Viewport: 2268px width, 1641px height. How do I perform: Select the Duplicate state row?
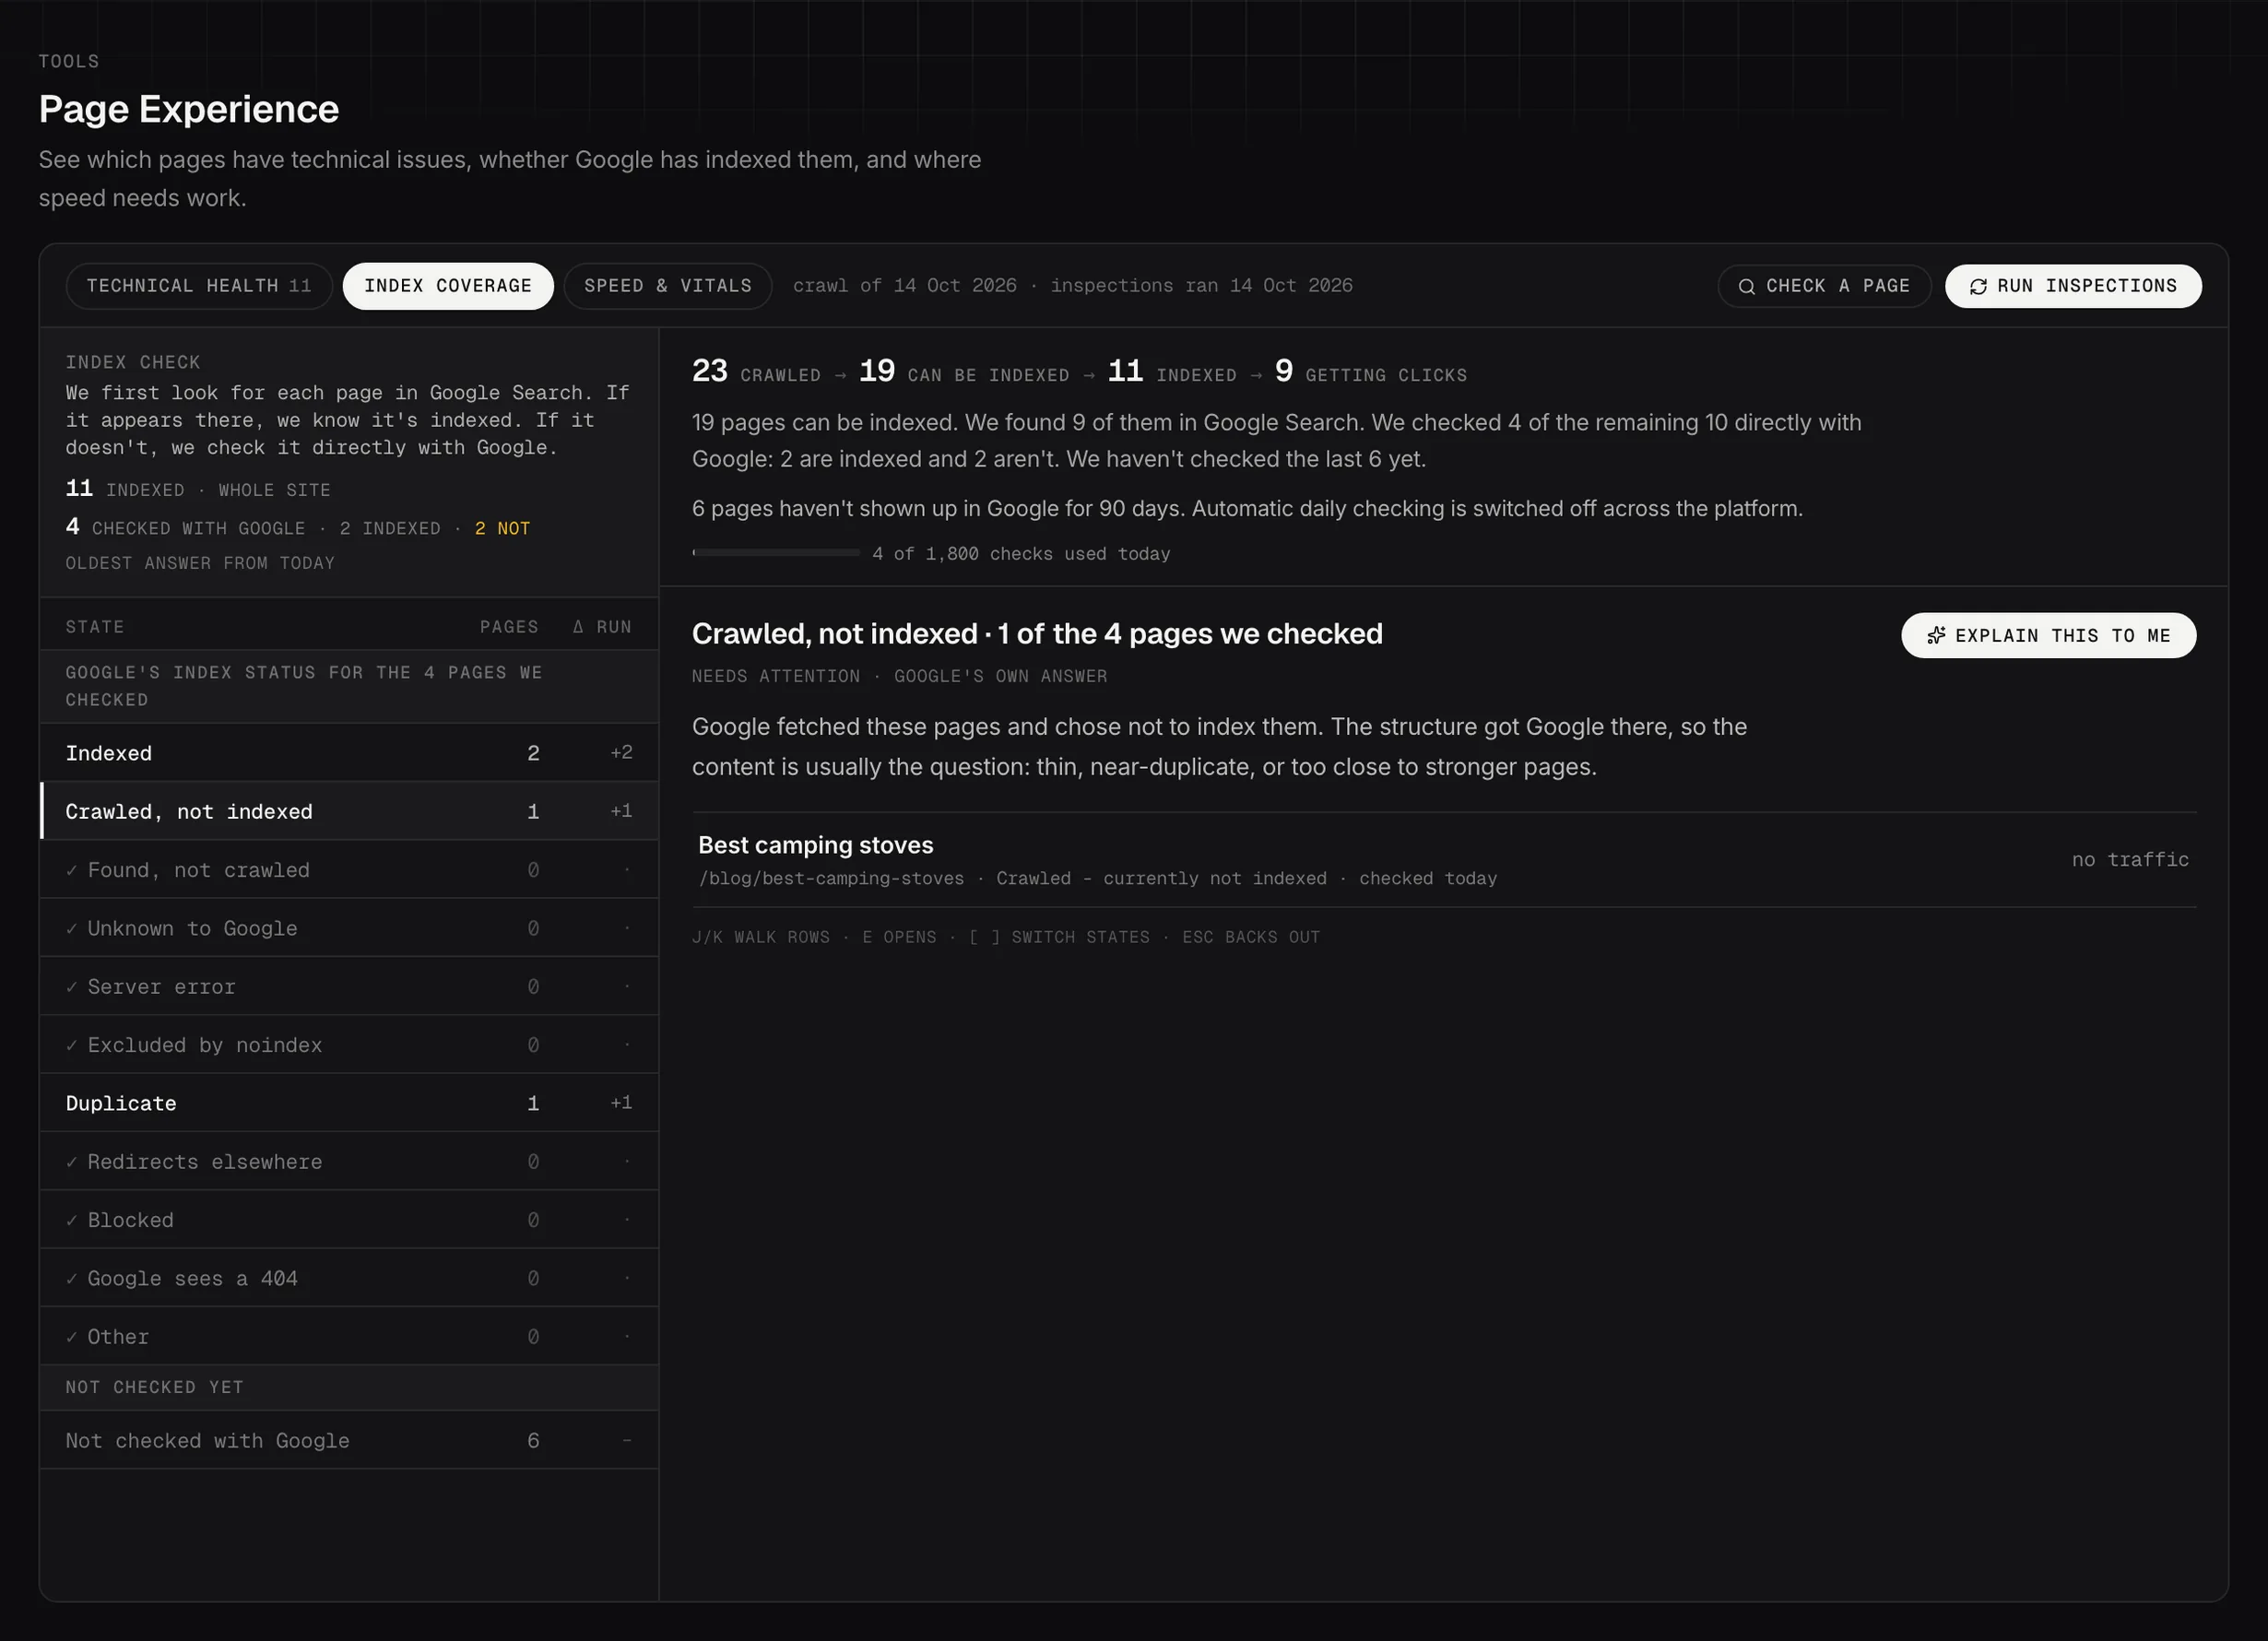(349, 1103)
